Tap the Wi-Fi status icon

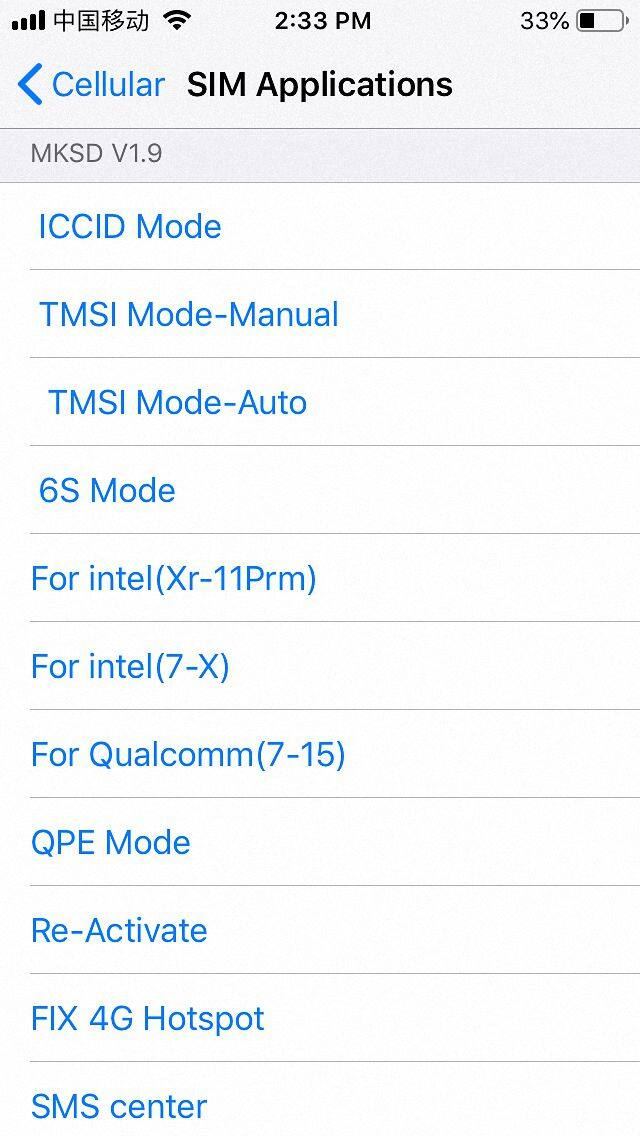[178, 20]
